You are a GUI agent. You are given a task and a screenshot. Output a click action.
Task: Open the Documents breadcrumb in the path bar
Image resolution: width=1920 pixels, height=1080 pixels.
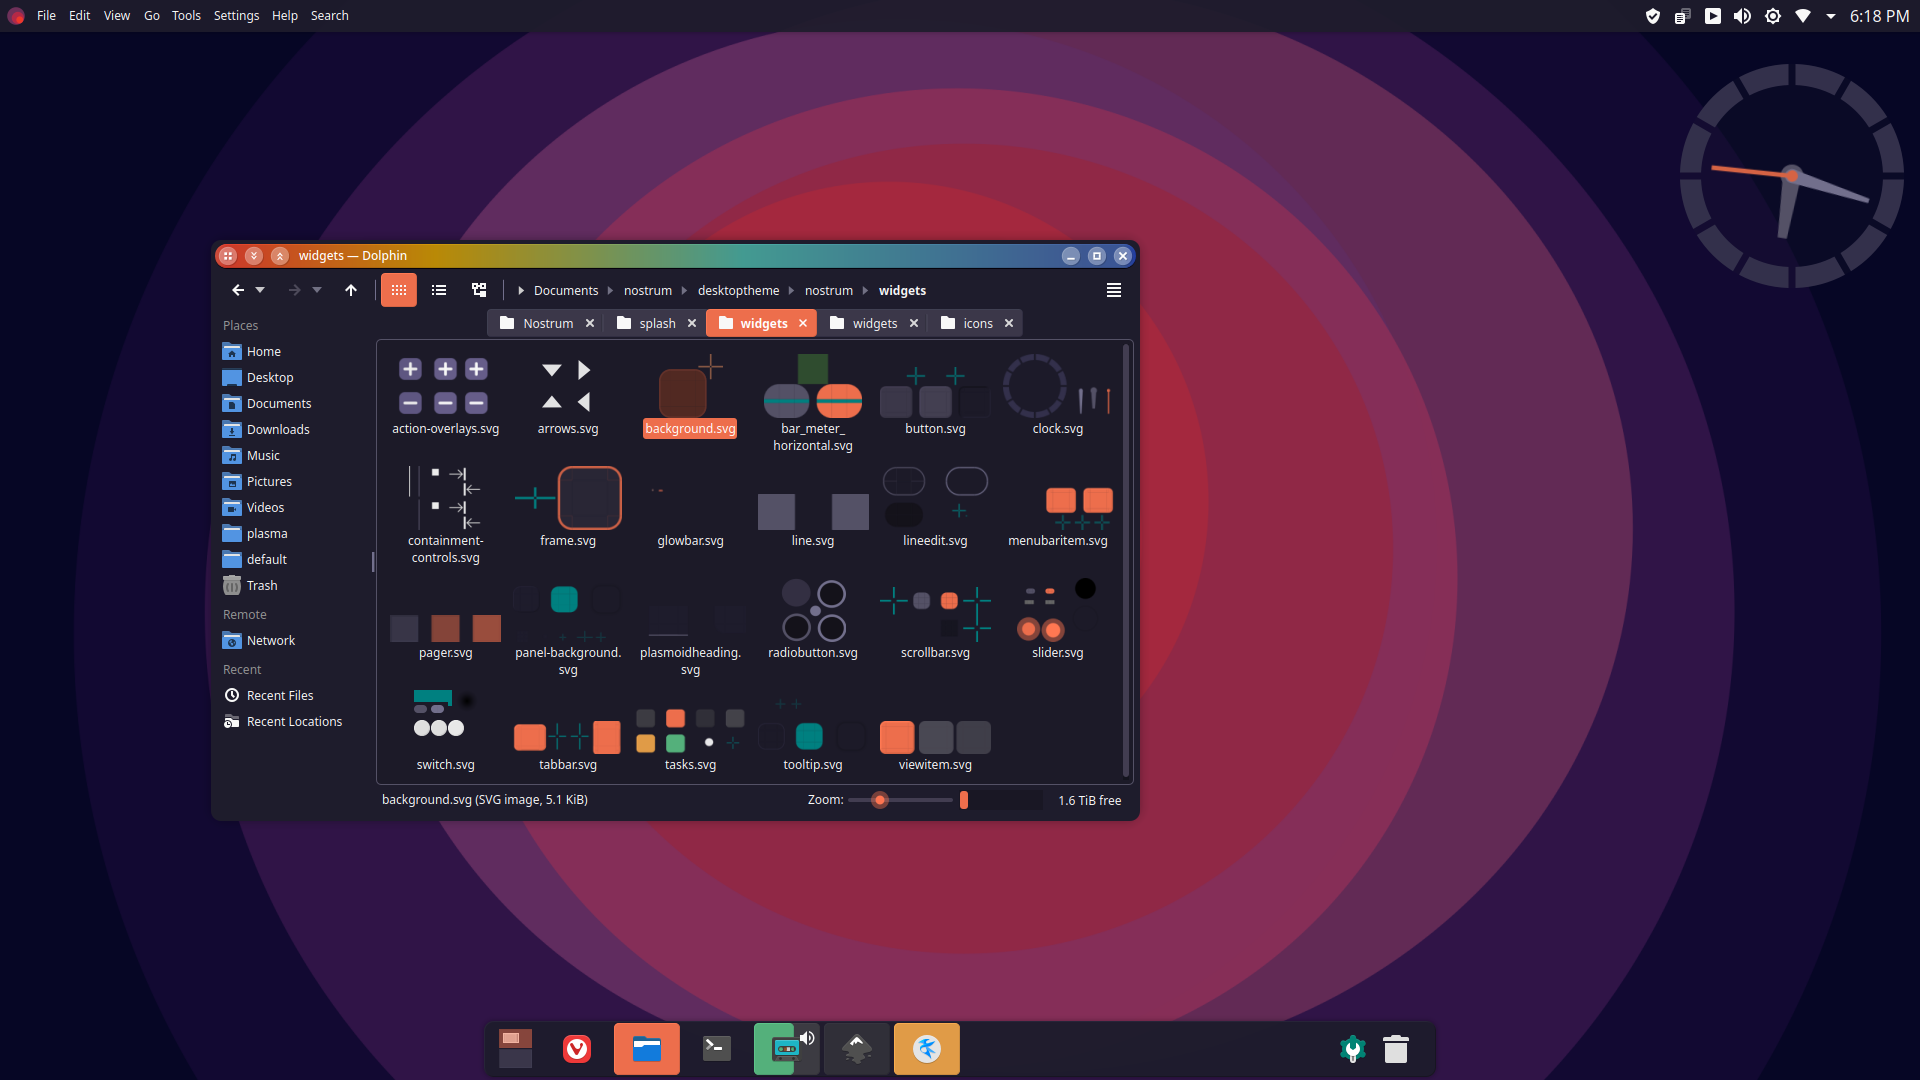point(566,290)
